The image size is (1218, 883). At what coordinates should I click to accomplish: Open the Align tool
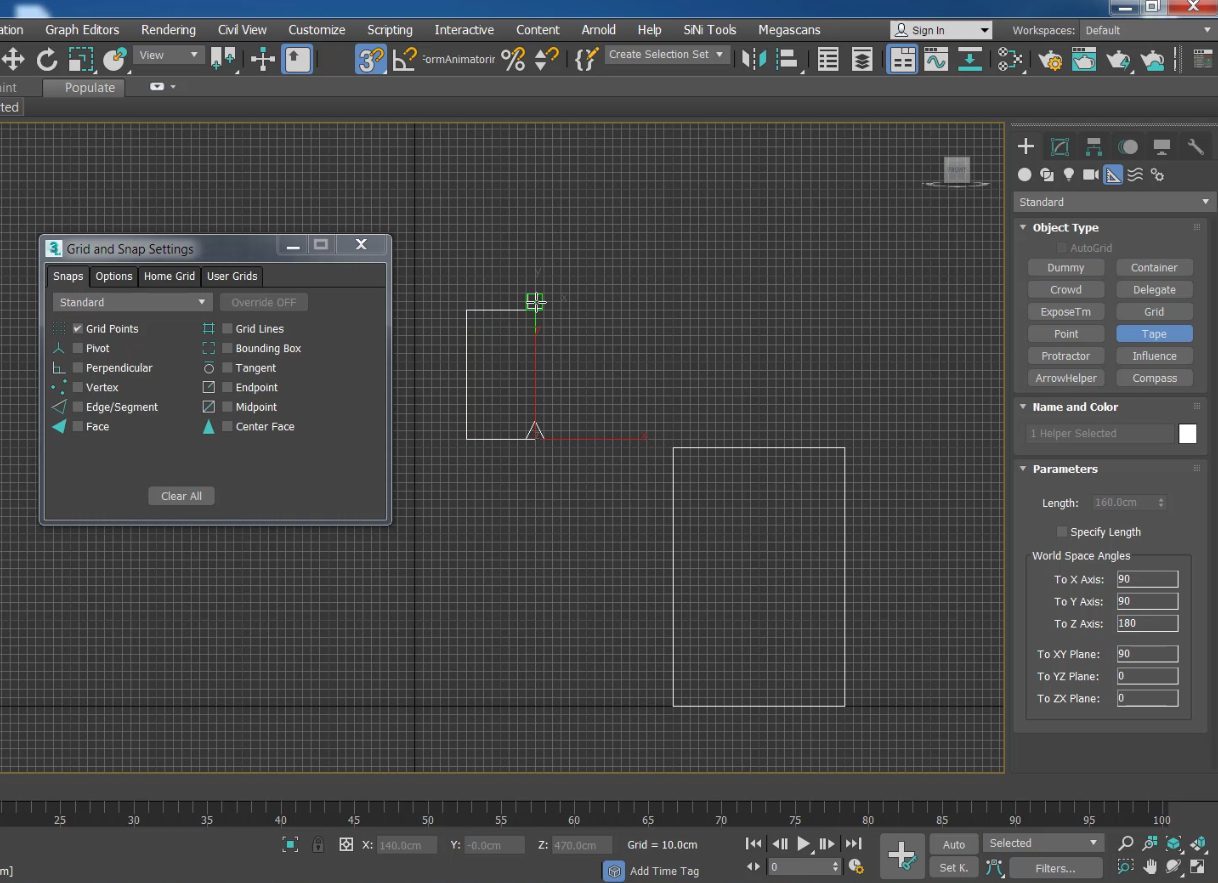click(787, 60)
